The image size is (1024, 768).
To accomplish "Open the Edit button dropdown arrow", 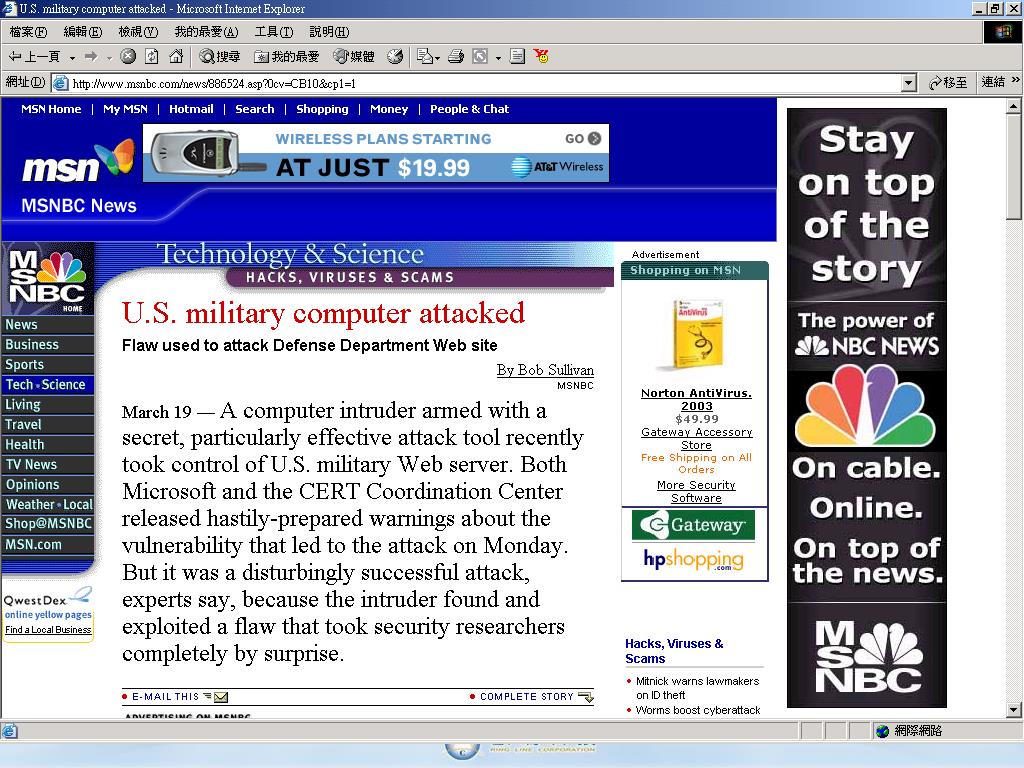I will click(498, 57).
